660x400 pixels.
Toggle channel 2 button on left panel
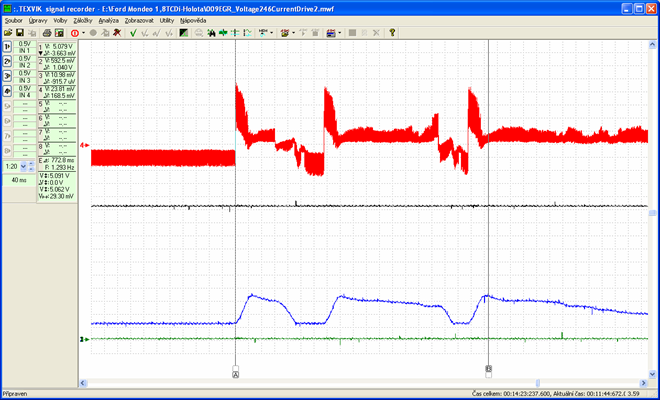(x=8, y=62)
